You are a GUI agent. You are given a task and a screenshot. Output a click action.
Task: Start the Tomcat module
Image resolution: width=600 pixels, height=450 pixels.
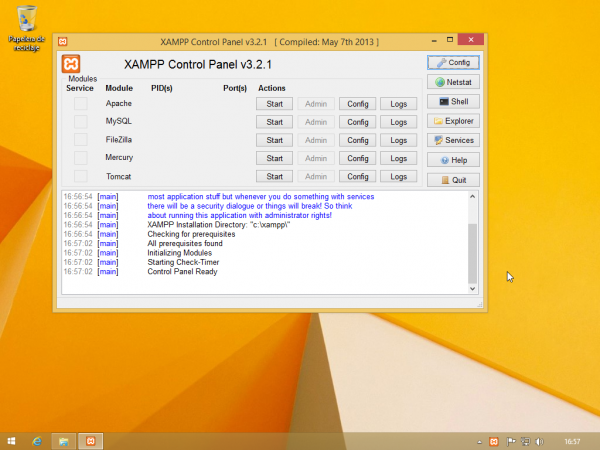(274, 176)
